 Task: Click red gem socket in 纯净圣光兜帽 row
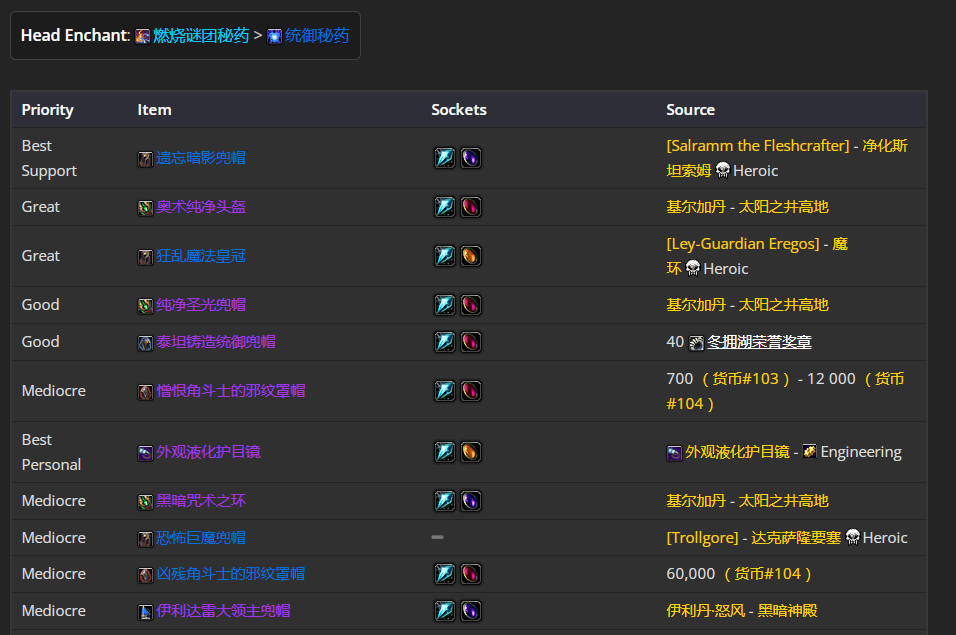[471, 305]
